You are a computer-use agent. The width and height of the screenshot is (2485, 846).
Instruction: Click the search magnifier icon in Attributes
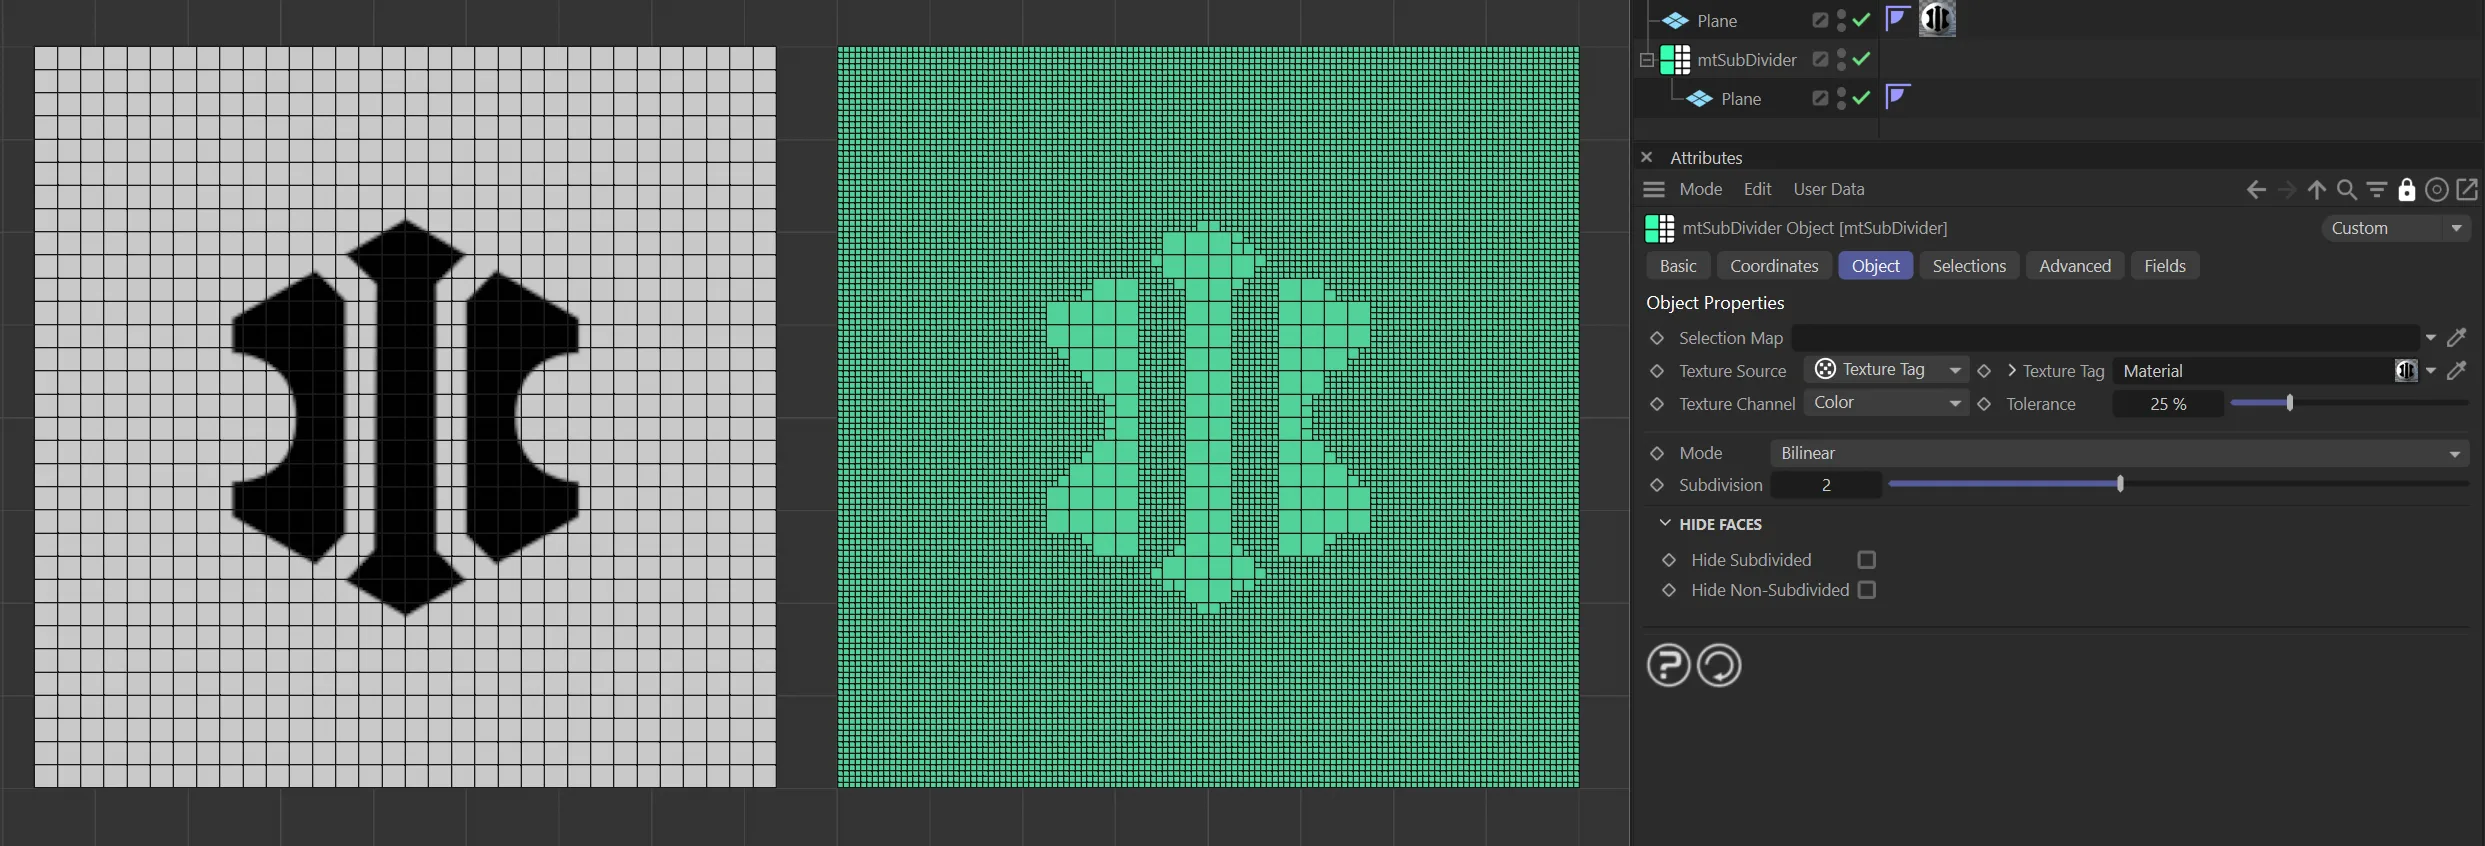[x=2346, y=189]
